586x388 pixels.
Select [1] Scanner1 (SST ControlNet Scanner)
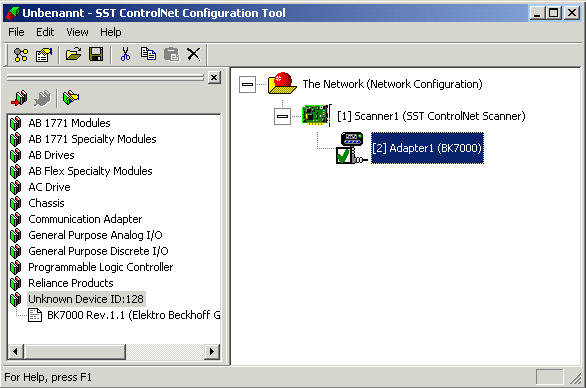pos(431,116)
